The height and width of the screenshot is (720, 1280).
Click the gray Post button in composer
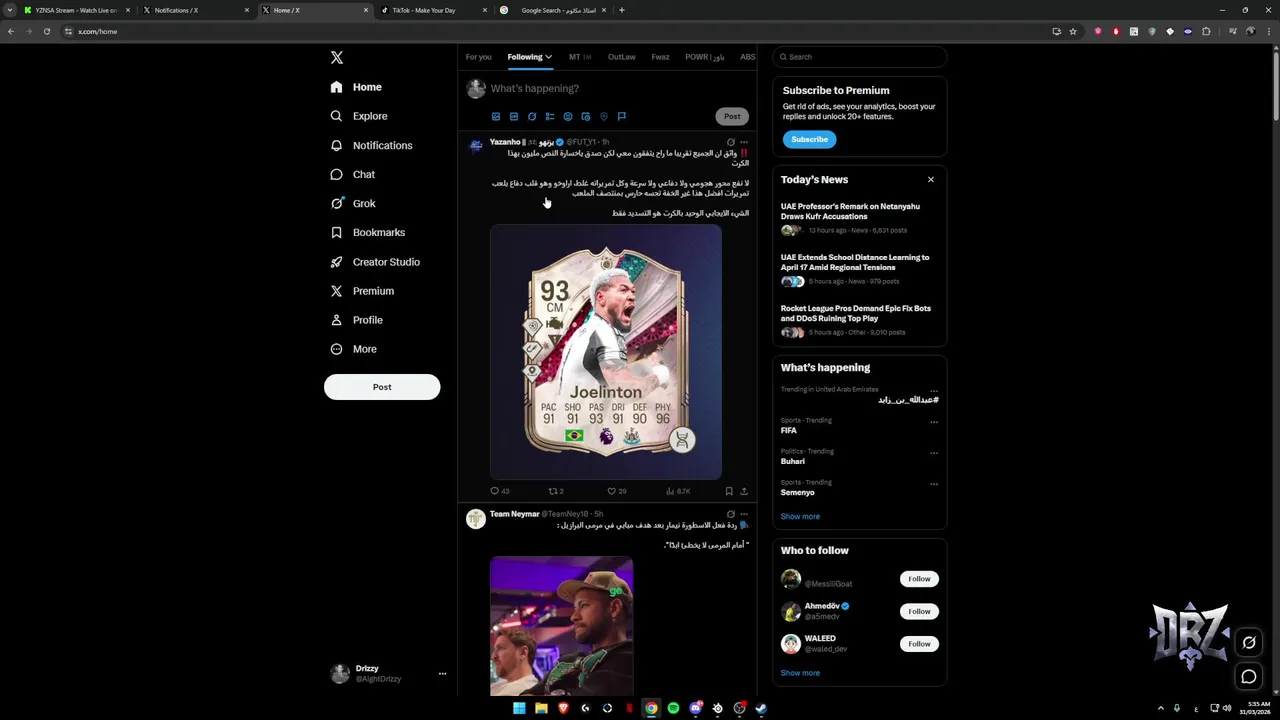coord(732,116)
